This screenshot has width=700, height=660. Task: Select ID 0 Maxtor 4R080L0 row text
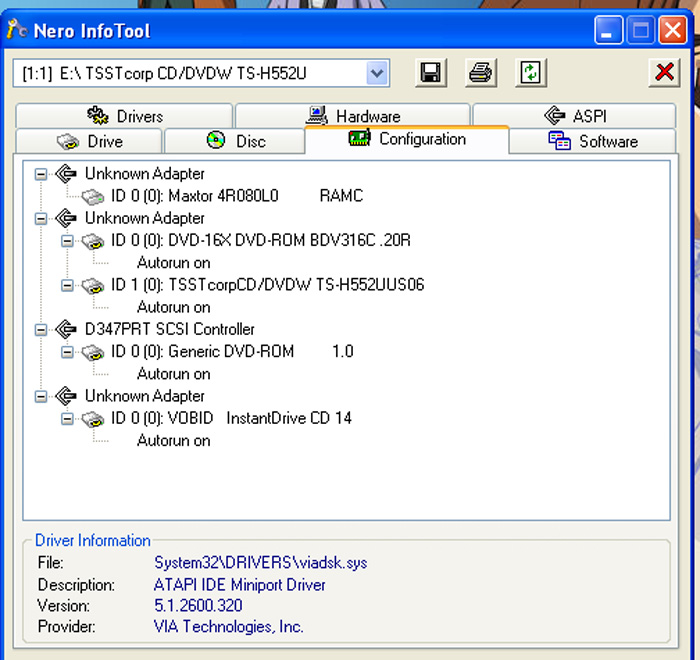(x=237, y=196)
